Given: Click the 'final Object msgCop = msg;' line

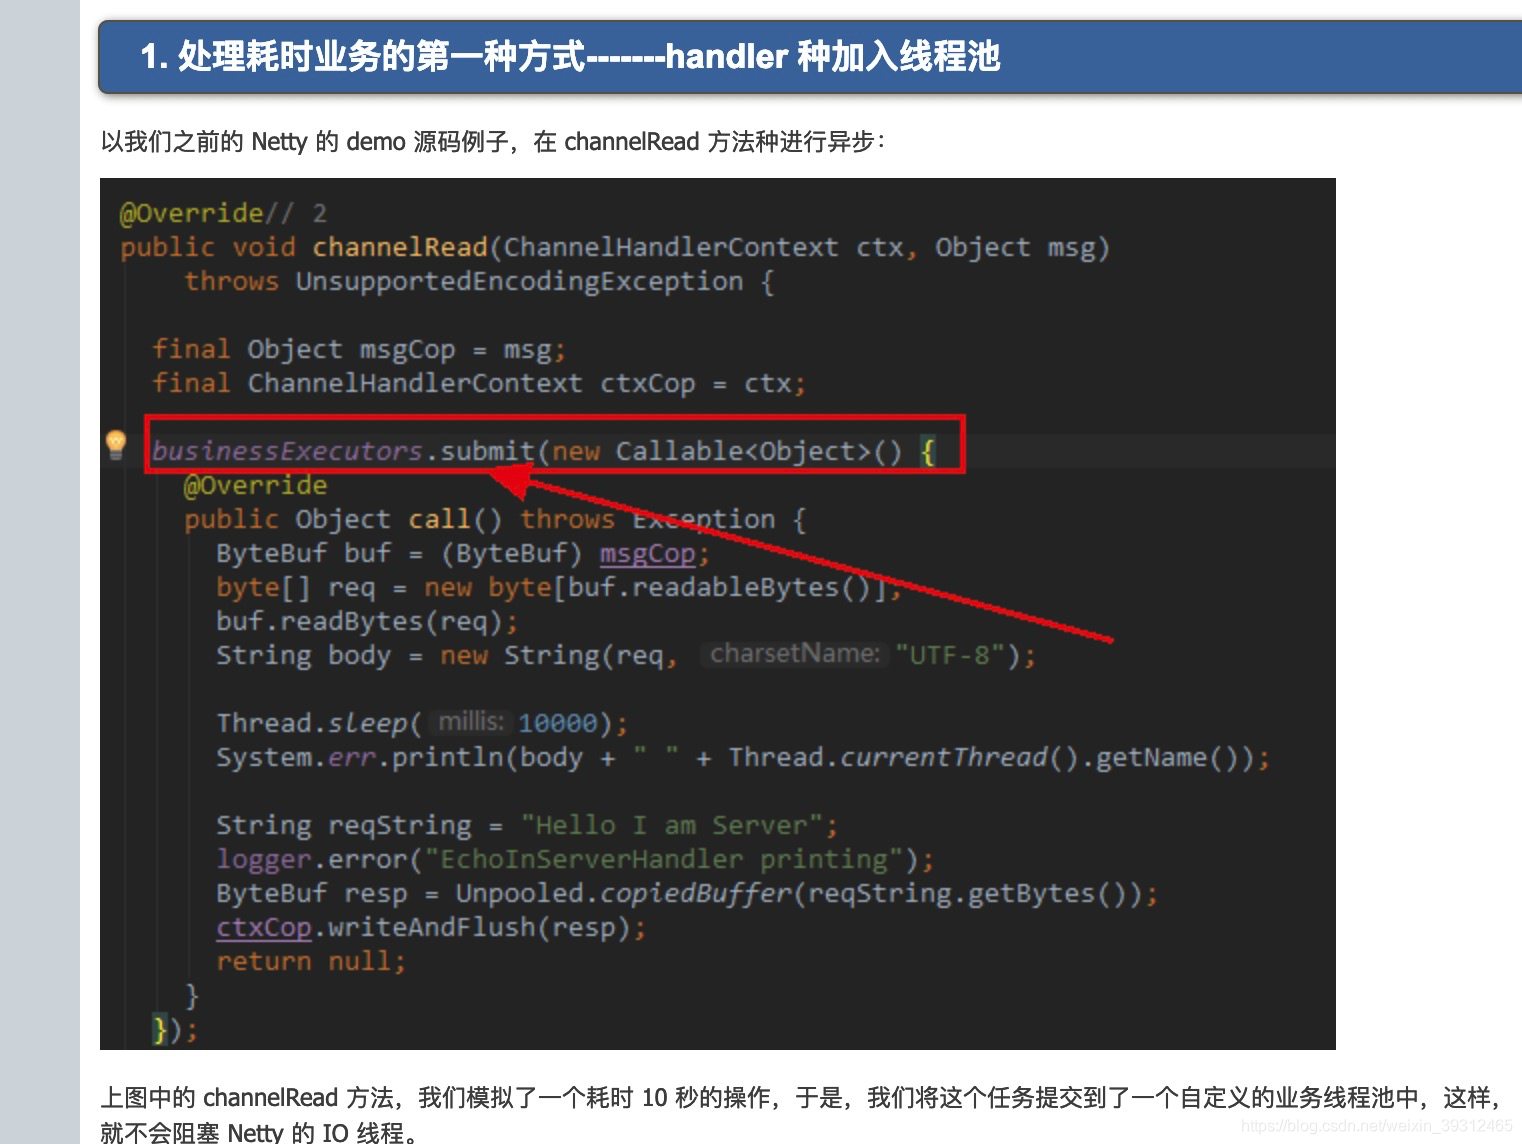Looking at the screenshot, I should (x=359, y=350).
